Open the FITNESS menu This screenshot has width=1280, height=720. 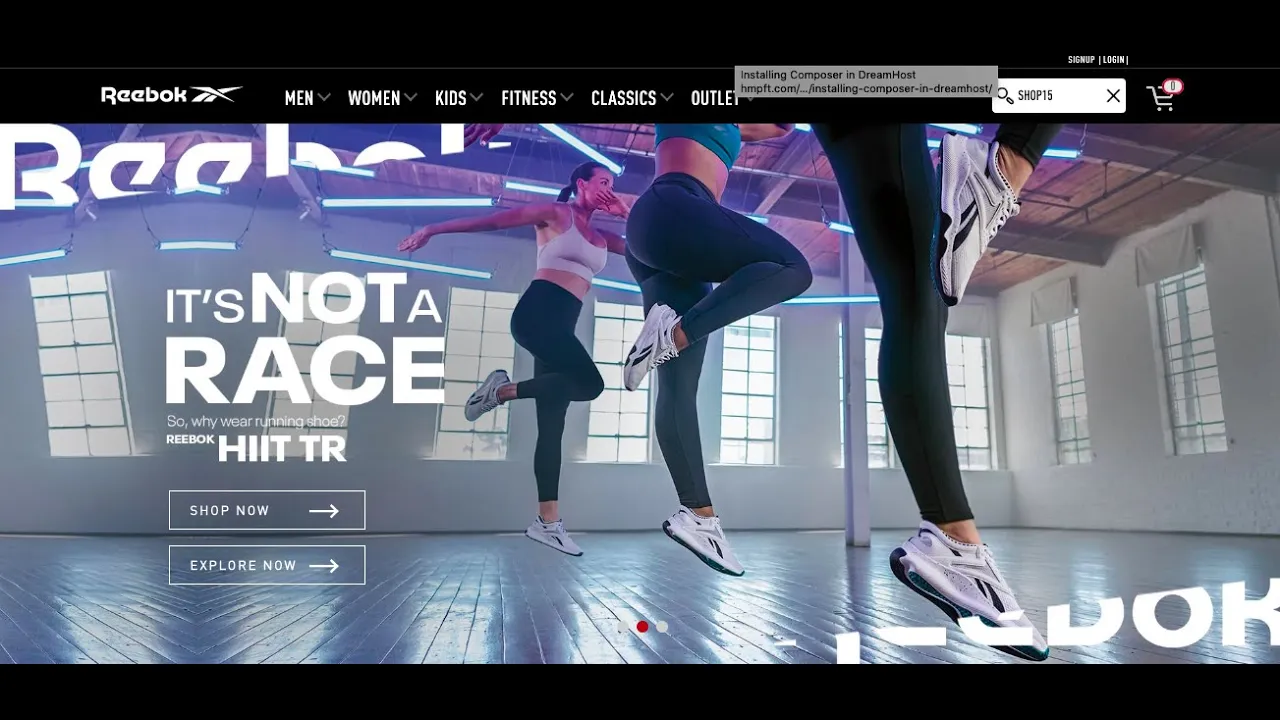(x=529, y=98)
